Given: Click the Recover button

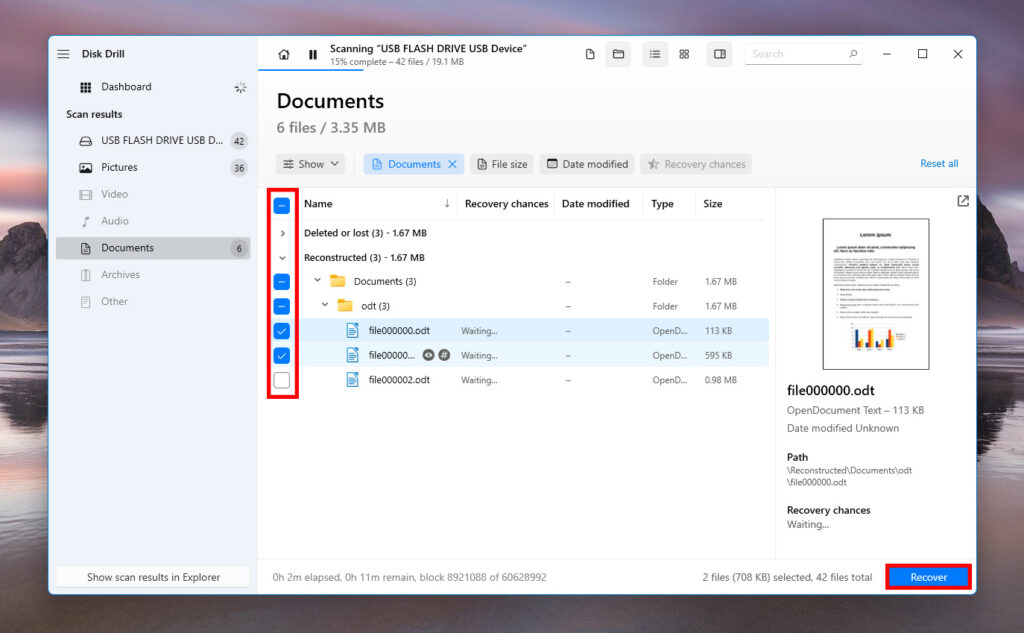Looking at the screenshot, I should point(928,576).
